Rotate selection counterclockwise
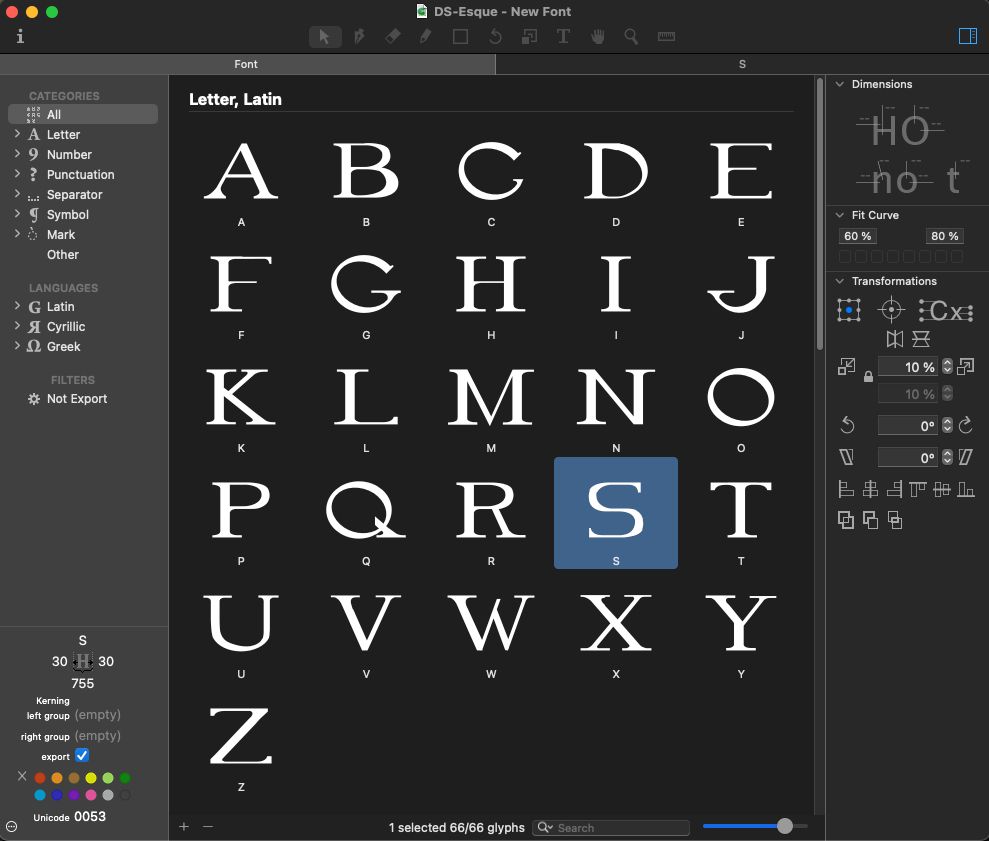The height and width of the screenshot is (841, 989). pyautogui.click(x=847, y=425)
